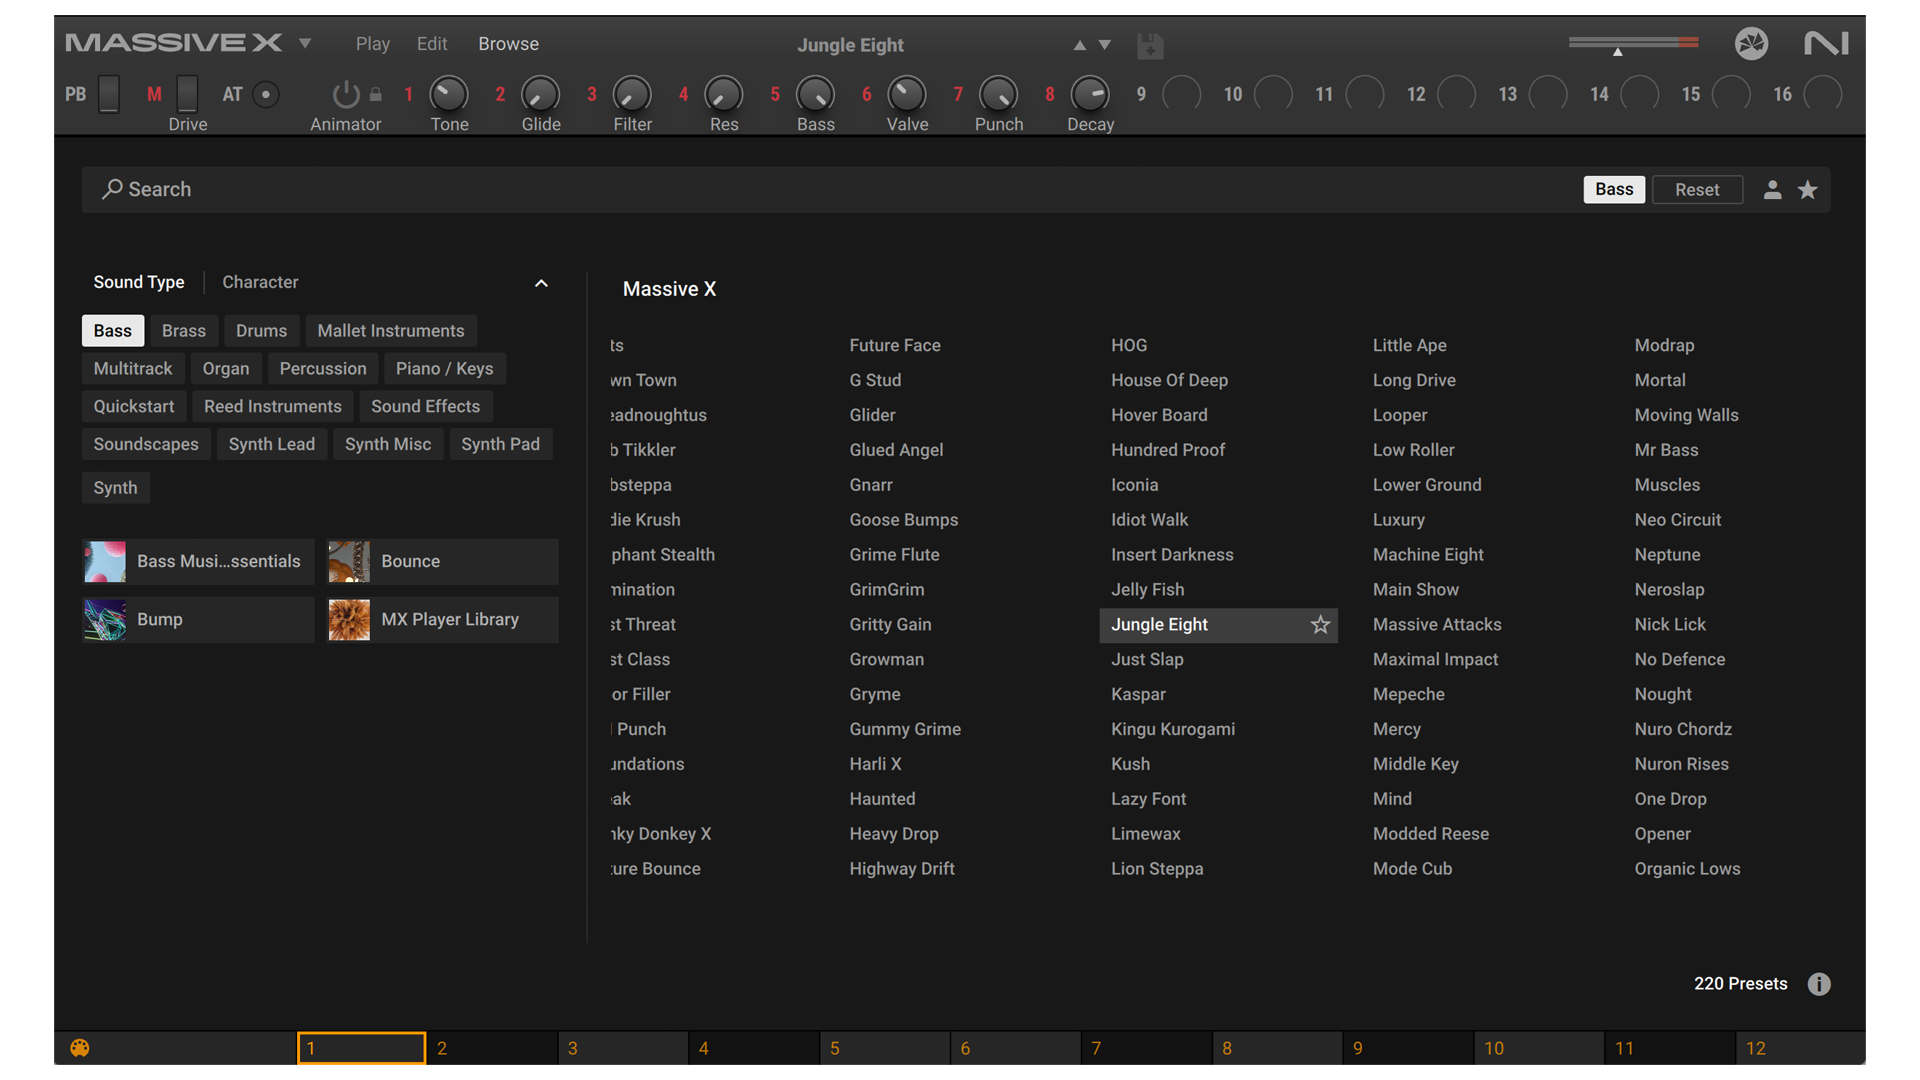Toggle the user presets filter icon
This screenshot has height=1080, width=1920.
1772,189
